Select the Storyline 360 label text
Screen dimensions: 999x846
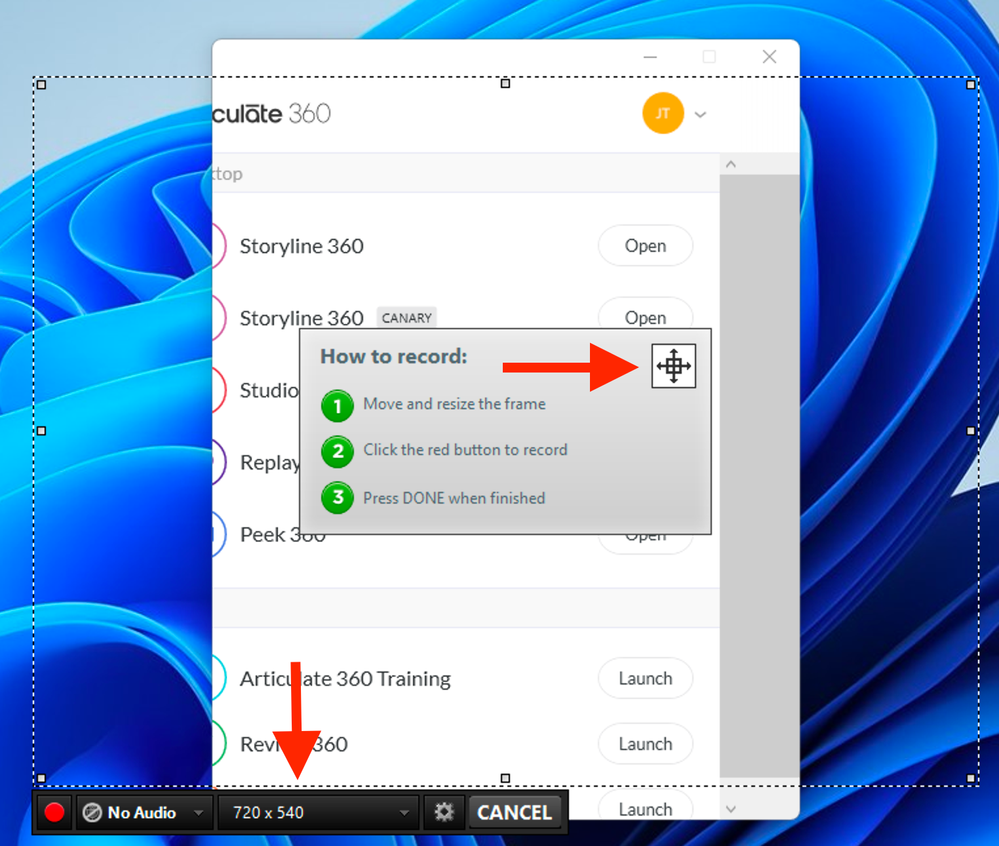pyautogui.click(x=301, y=246)
